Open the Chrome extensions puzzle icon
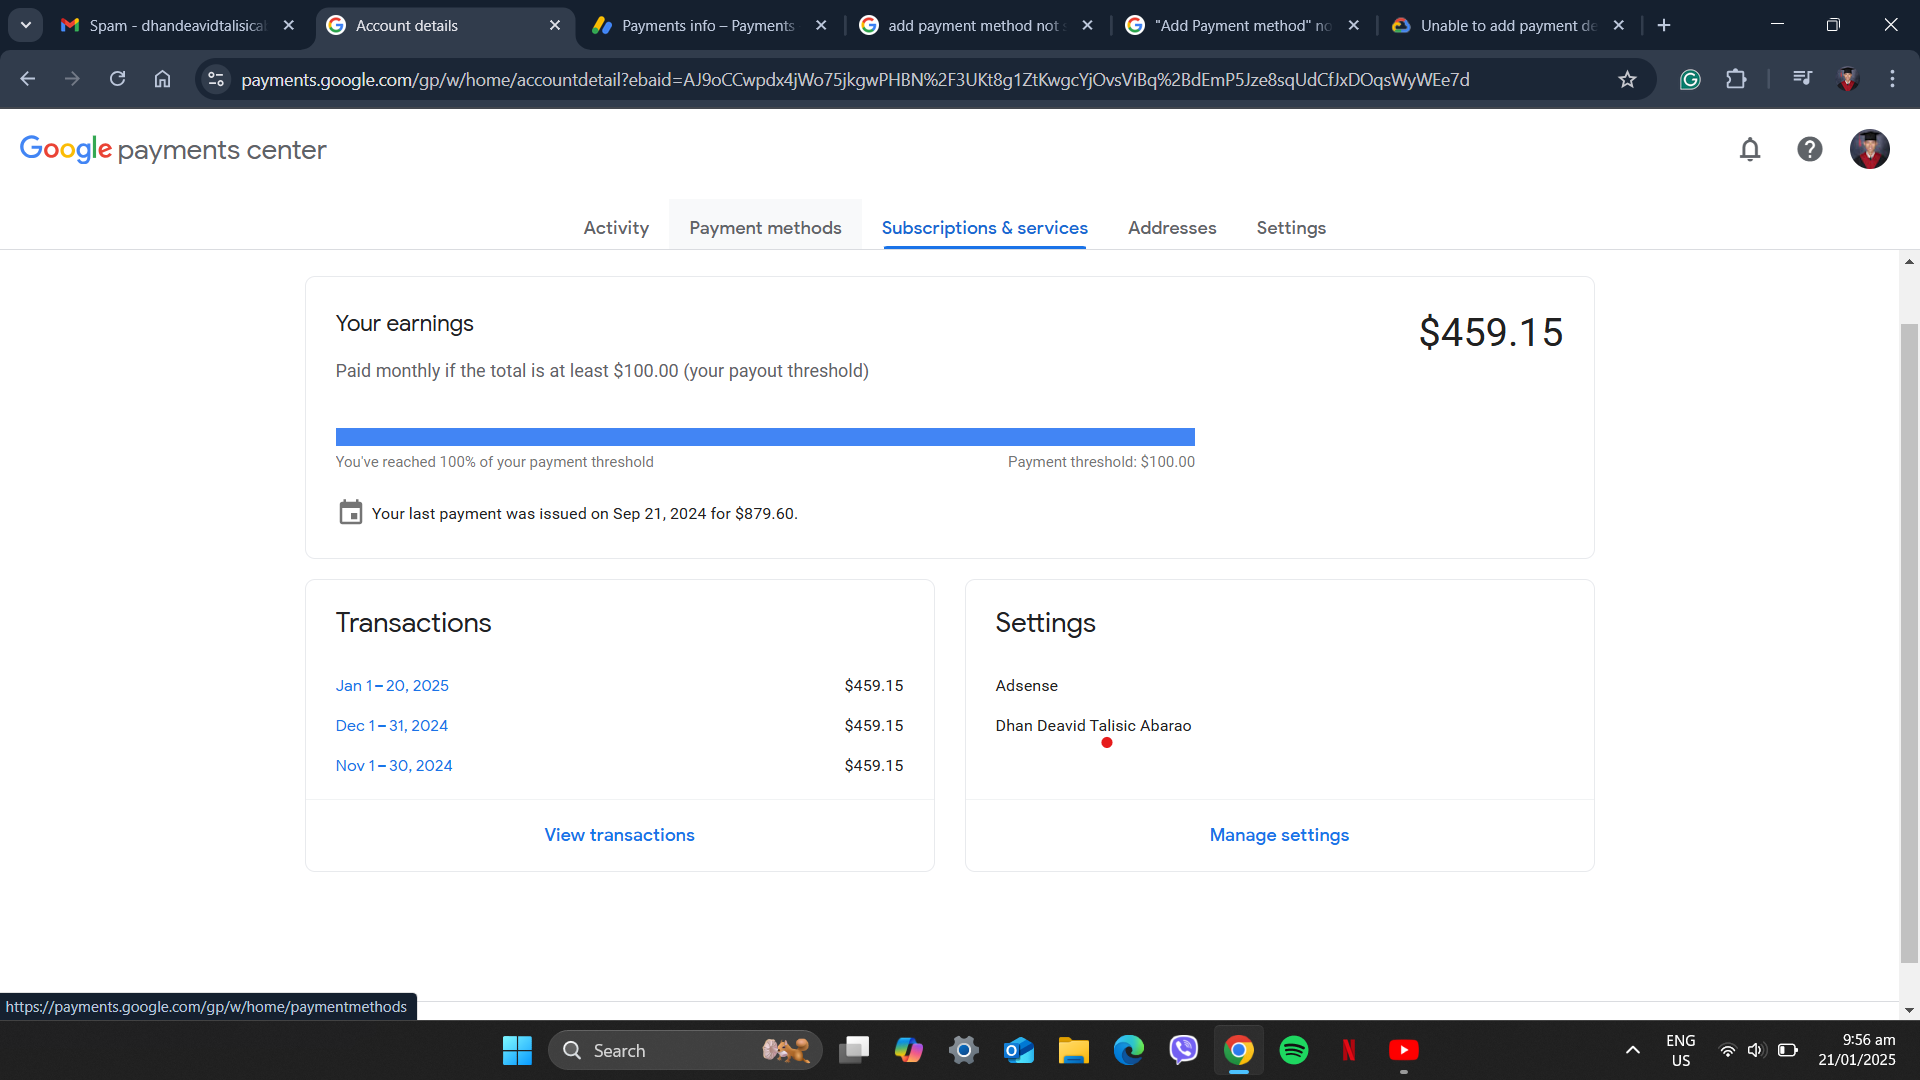 pos(1736,79)
